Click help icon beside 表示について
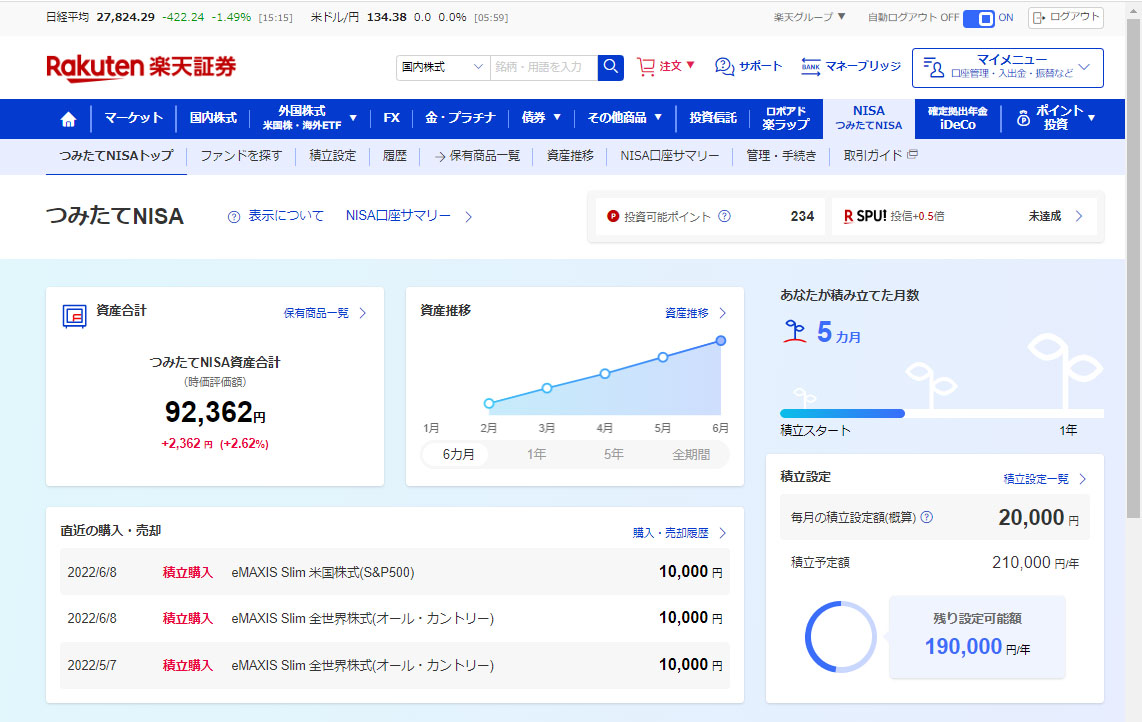Viewport: 1142px width, 722px height. [234, 216]
